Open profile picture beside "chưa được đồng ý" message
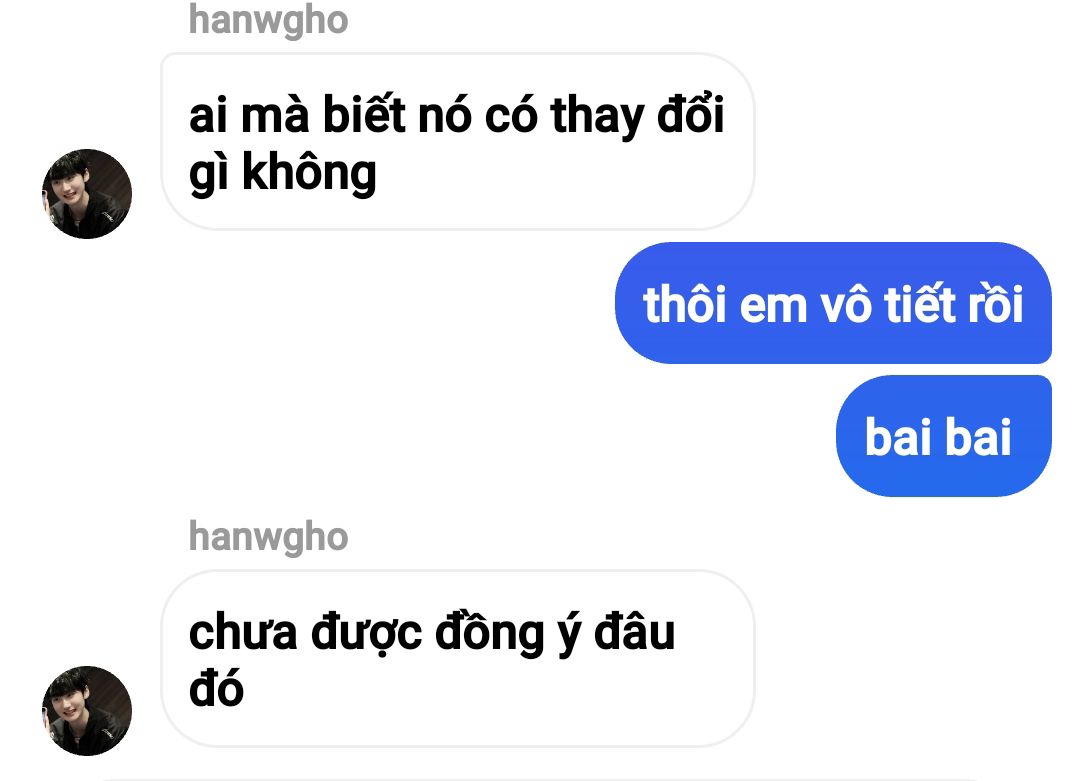 coord(87,711)
